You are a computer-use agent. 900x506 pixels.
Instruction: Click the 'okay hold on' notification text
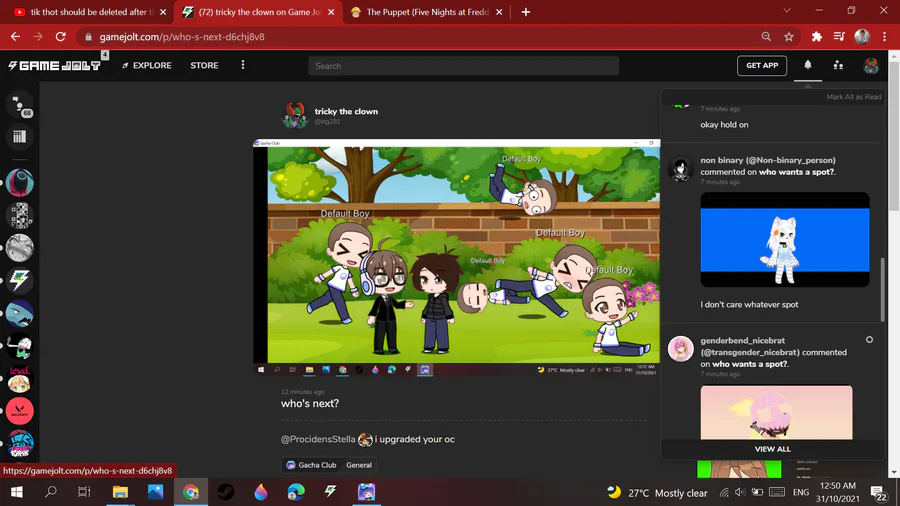[x=724, y=125]
